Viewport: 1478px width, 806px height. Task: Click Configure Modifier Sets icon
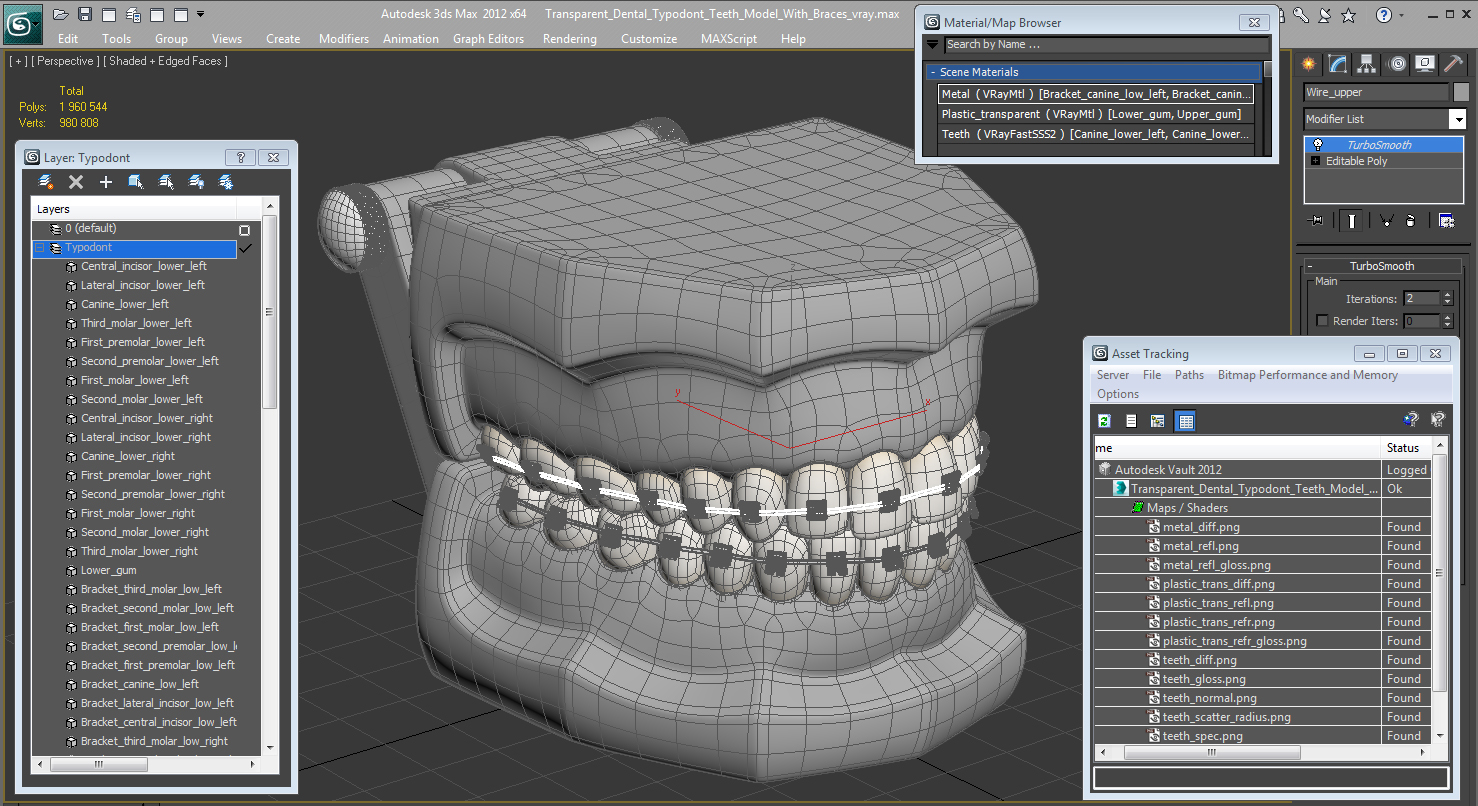coord(1446,220)
